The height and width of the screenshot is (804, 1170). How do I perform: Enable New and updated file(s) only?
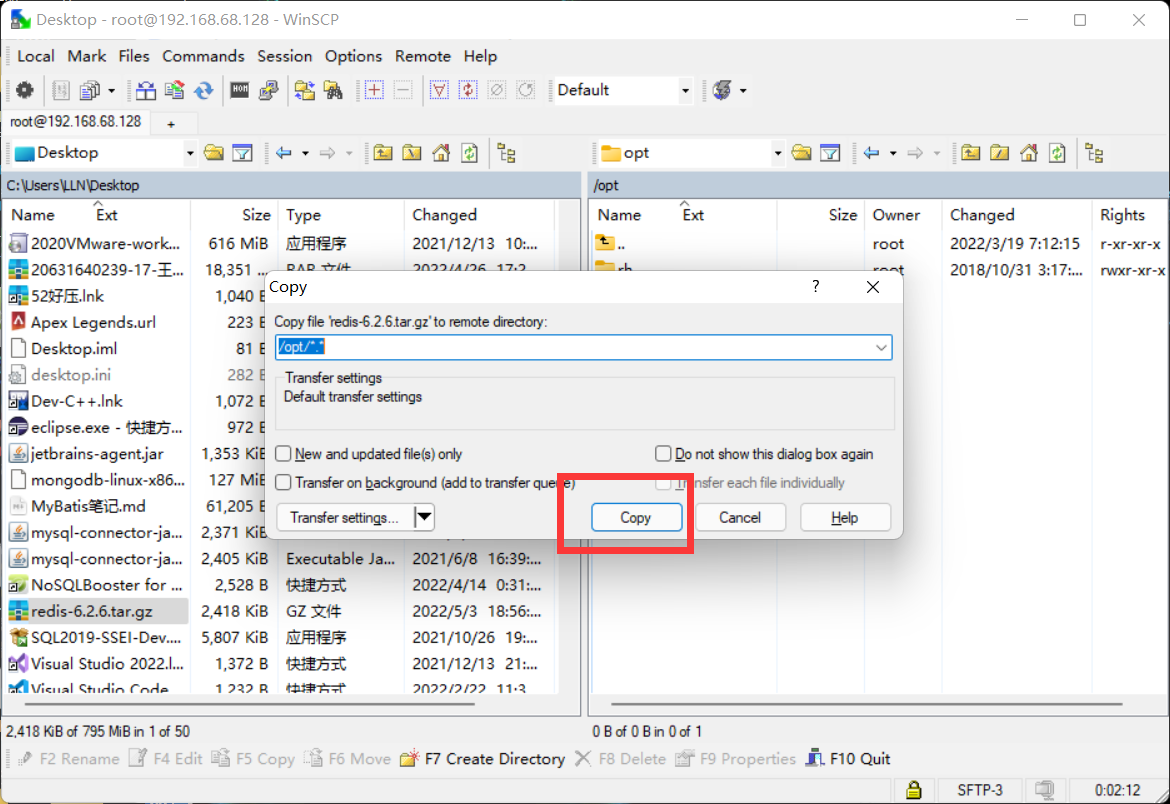point(369,454)
